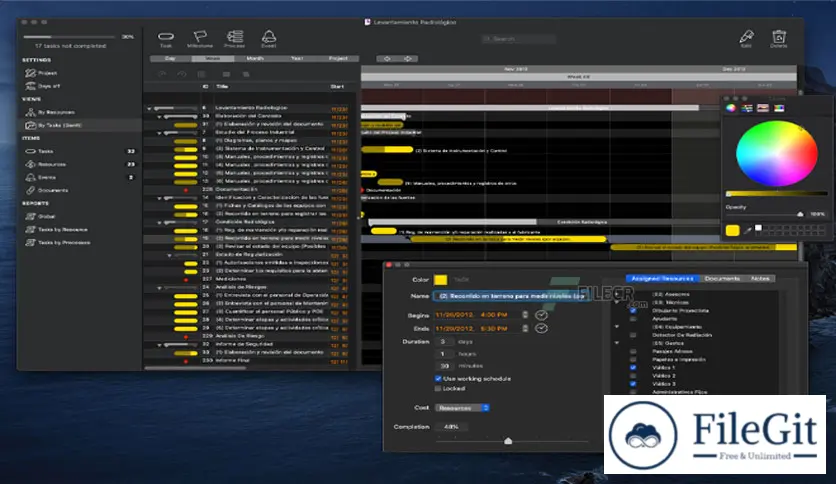Click the color wheel in Colors panel
This screenshot has width=836, height=484.
777,154
